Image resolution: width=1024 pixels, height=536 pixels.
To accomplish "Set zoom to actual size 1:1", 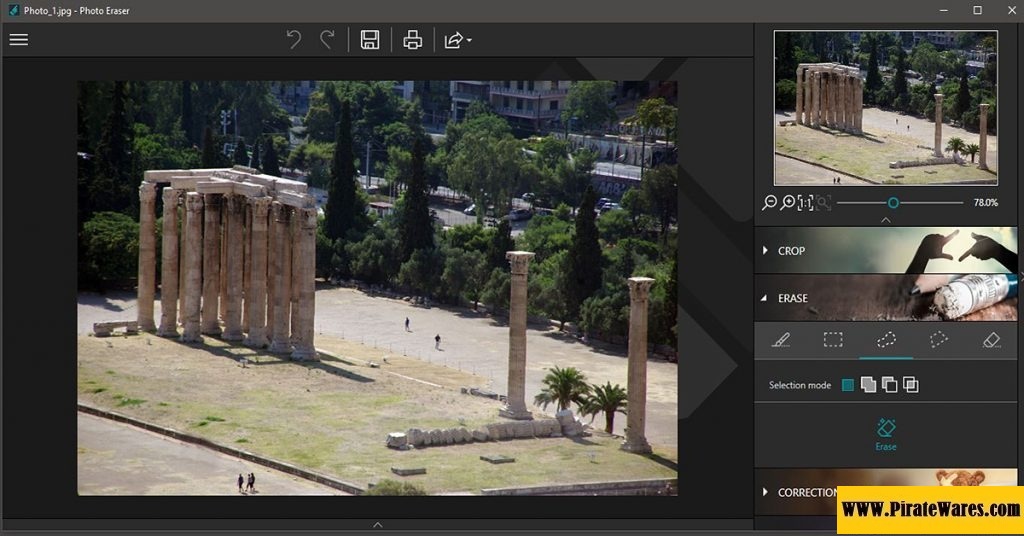I will tap(805, 202).
